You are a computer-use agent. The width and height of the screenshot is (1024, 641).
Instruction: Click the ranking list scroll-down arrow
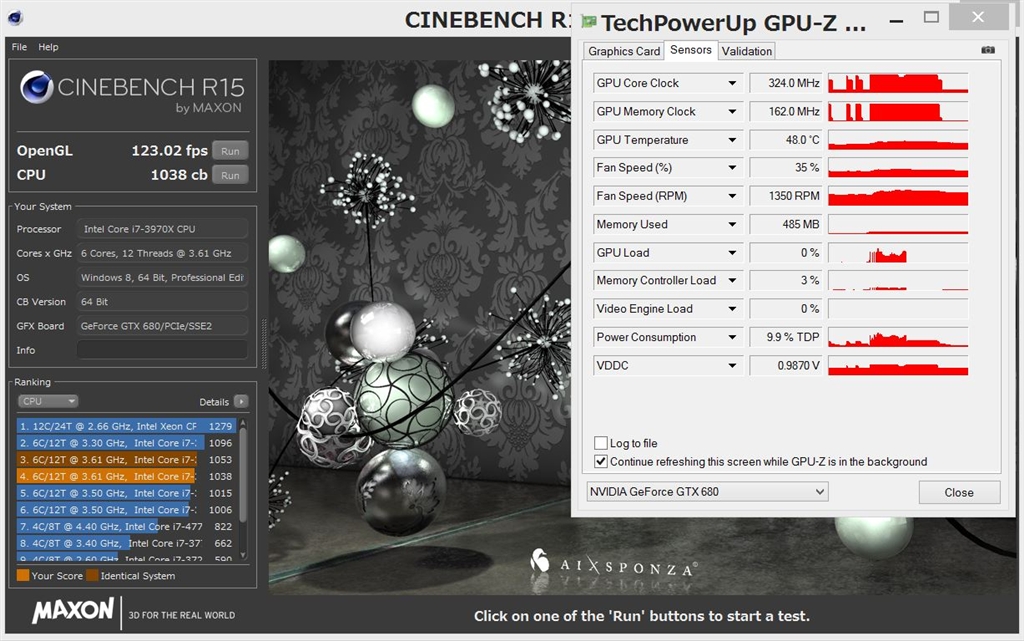click(x=243, y=555)
